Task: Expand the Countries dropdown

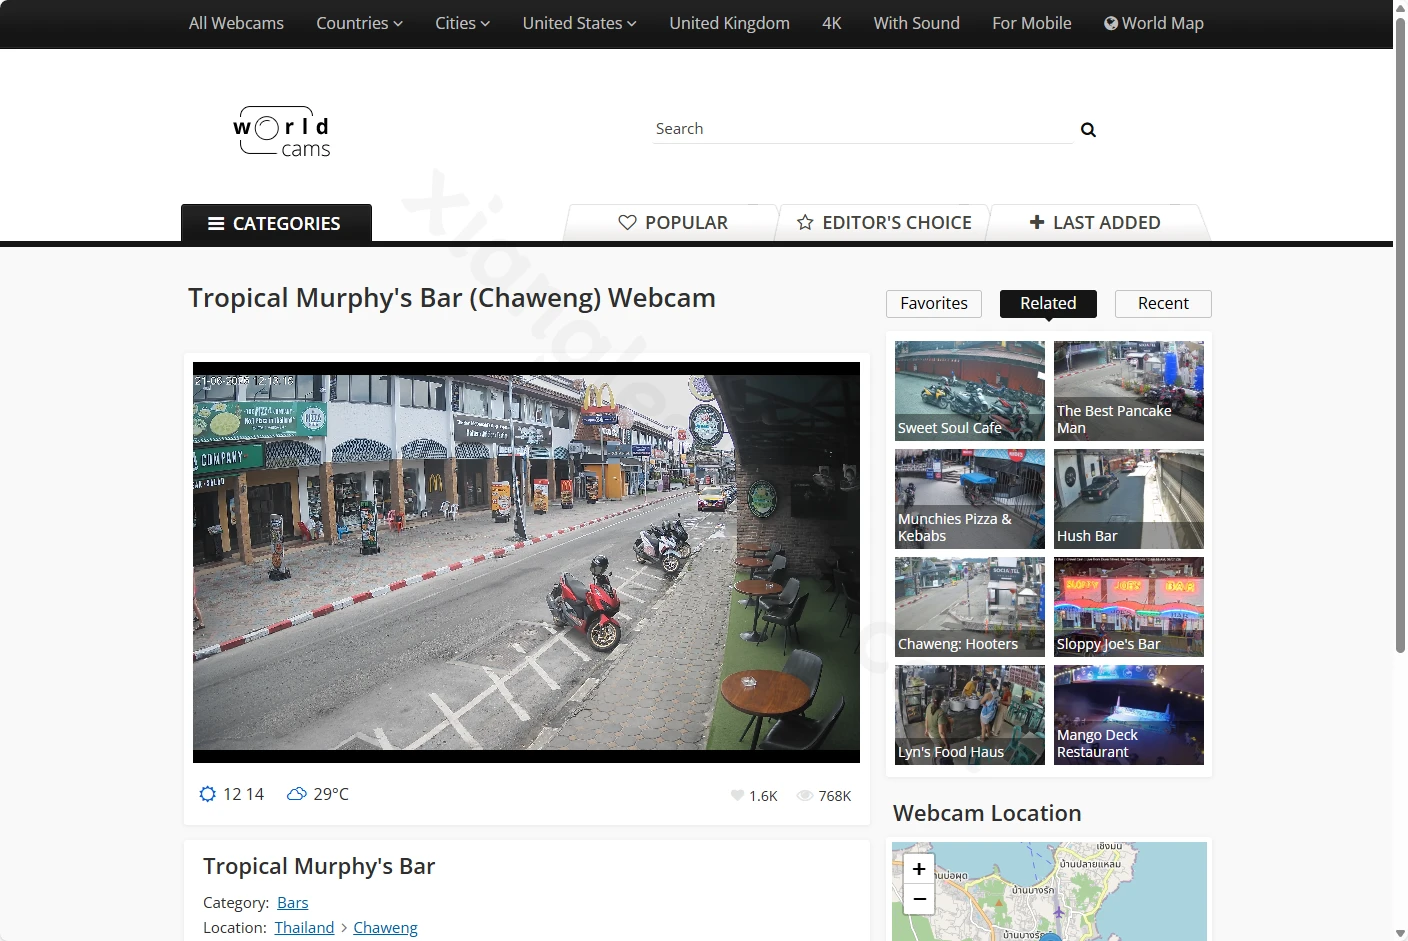Action: pyautogui.click(x=359, y=23)
